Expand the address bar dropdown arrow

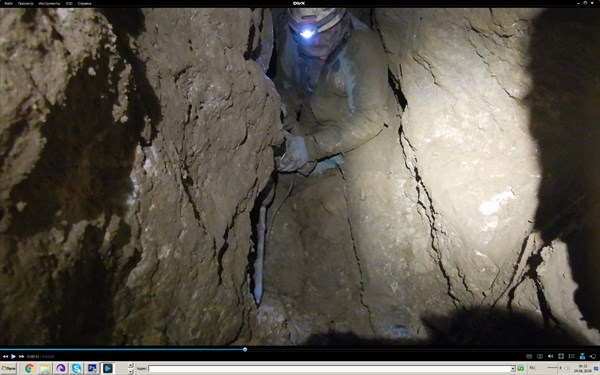click(x=513, y=368)
